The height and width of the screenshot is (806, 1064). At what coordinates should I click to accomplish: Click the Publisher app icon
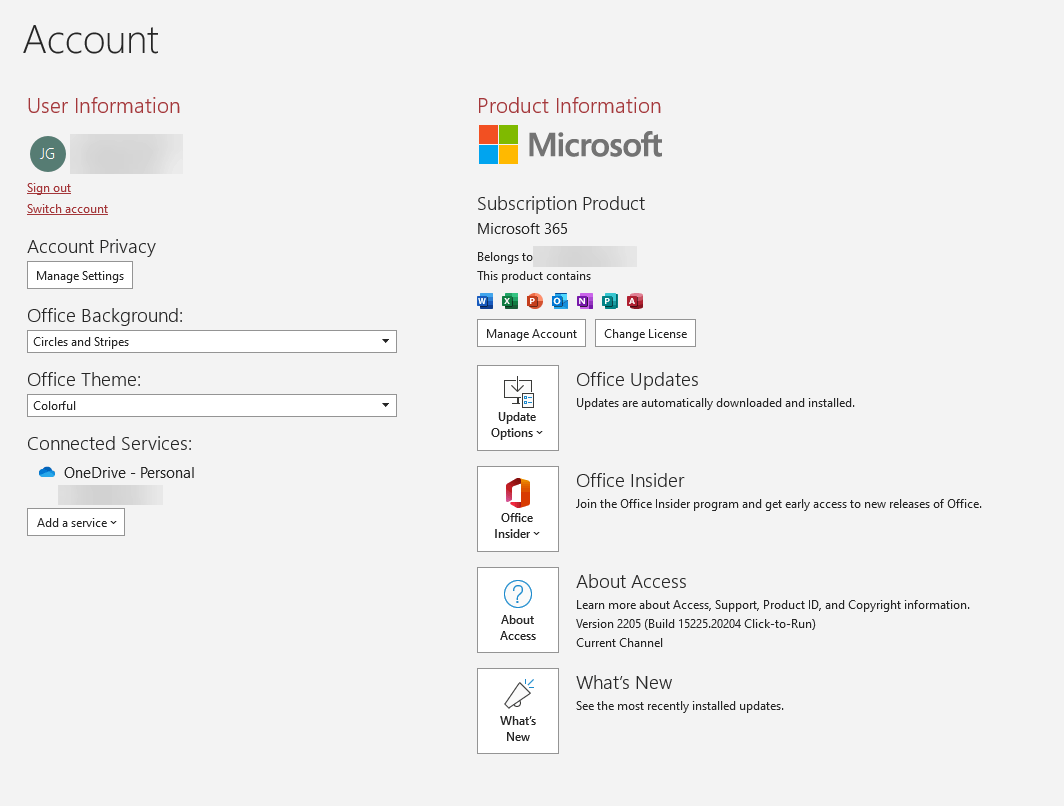[x=609, y=301]
